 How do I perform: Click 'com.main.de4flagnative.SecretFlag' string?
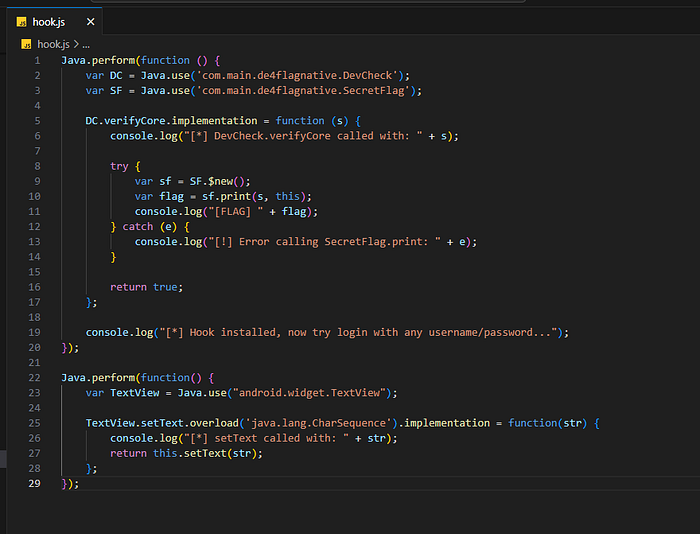click(303, 91)
